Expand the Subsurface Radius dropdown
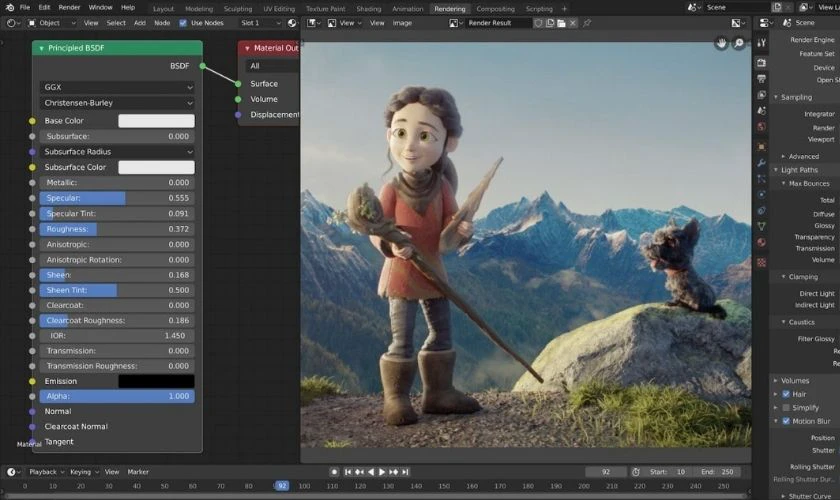Viewport: 840px width, 500px height. [117, 152]
